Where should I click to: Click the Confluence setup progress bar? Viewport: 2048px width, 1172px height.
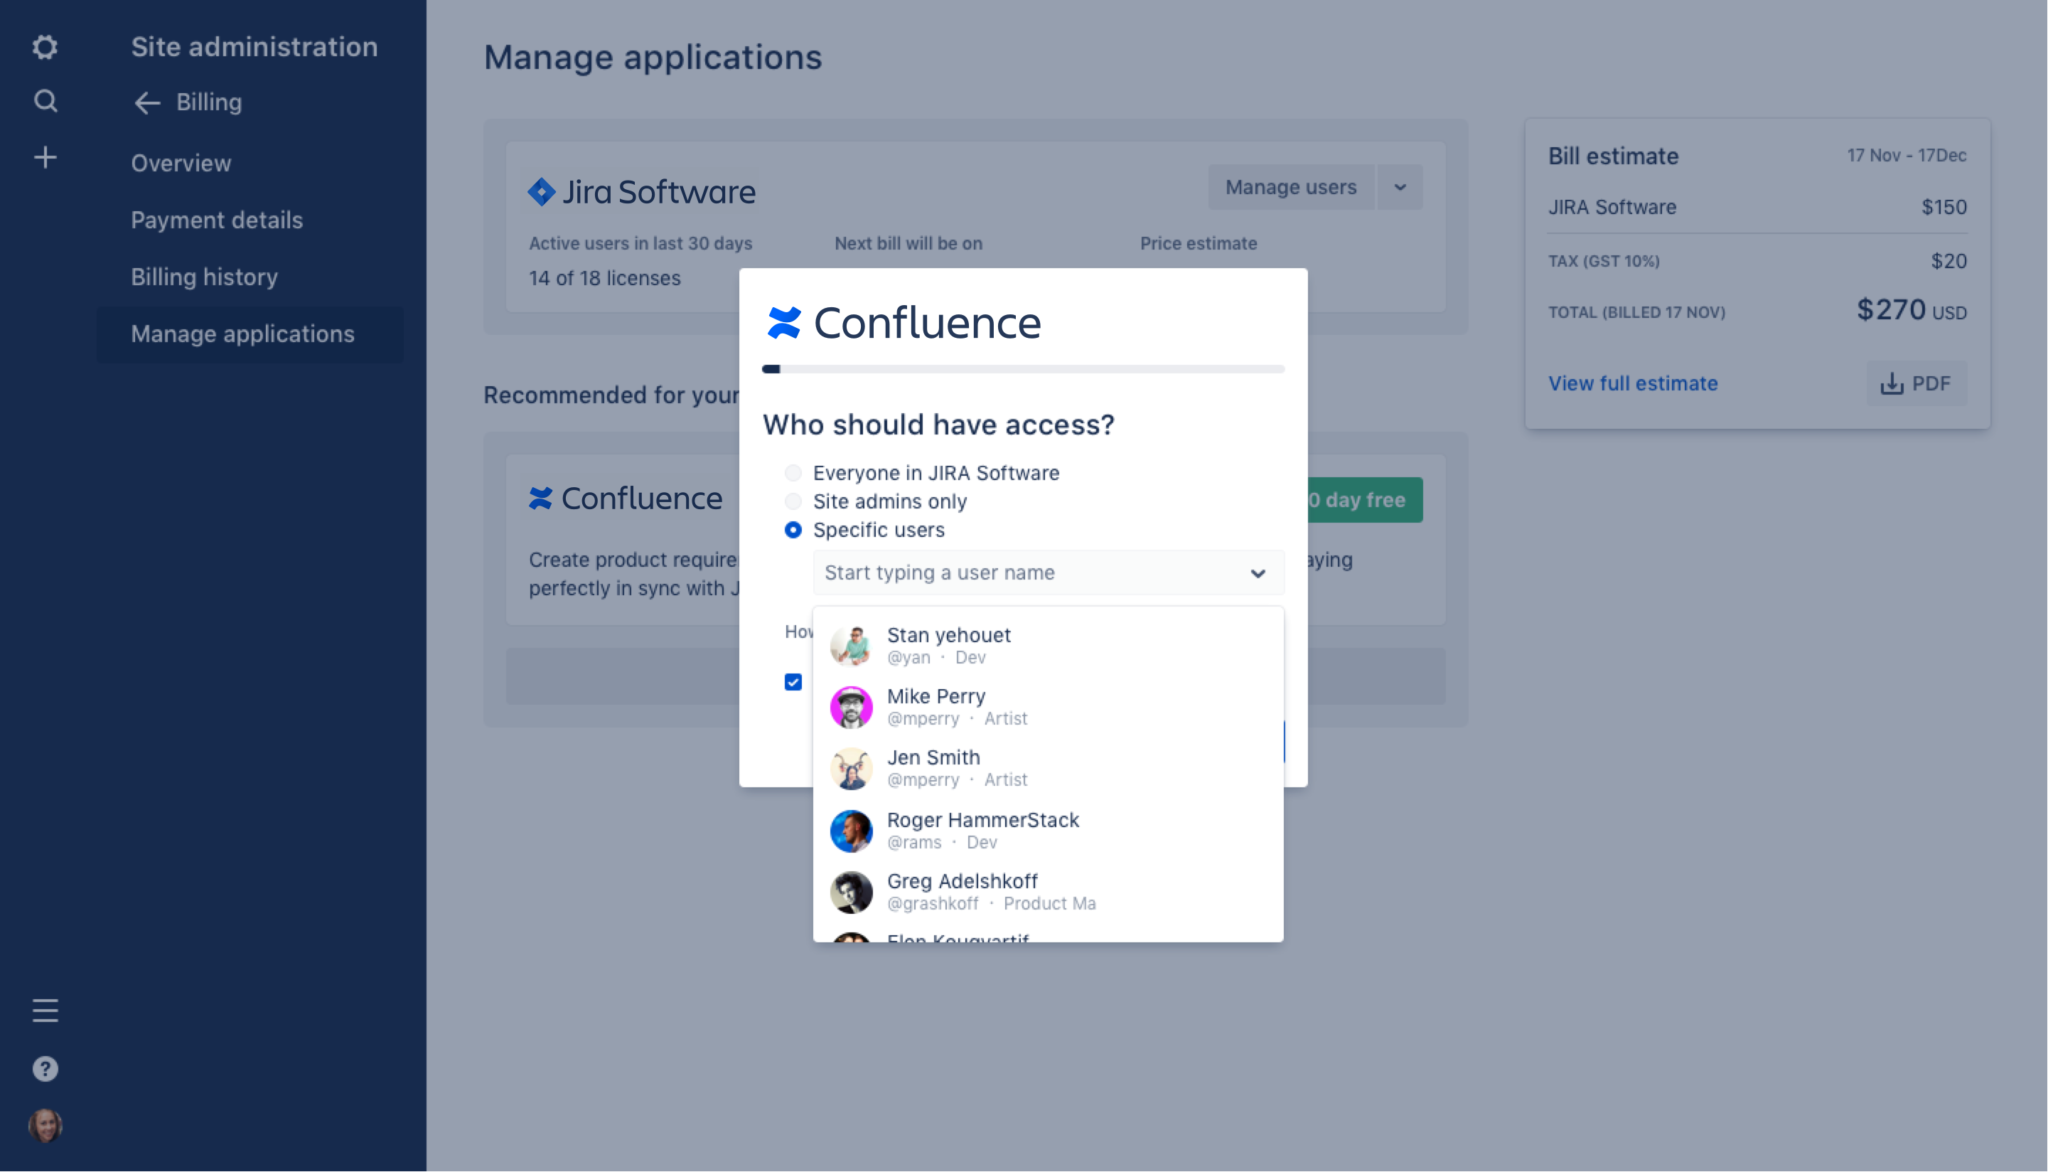pos(1022,369)
